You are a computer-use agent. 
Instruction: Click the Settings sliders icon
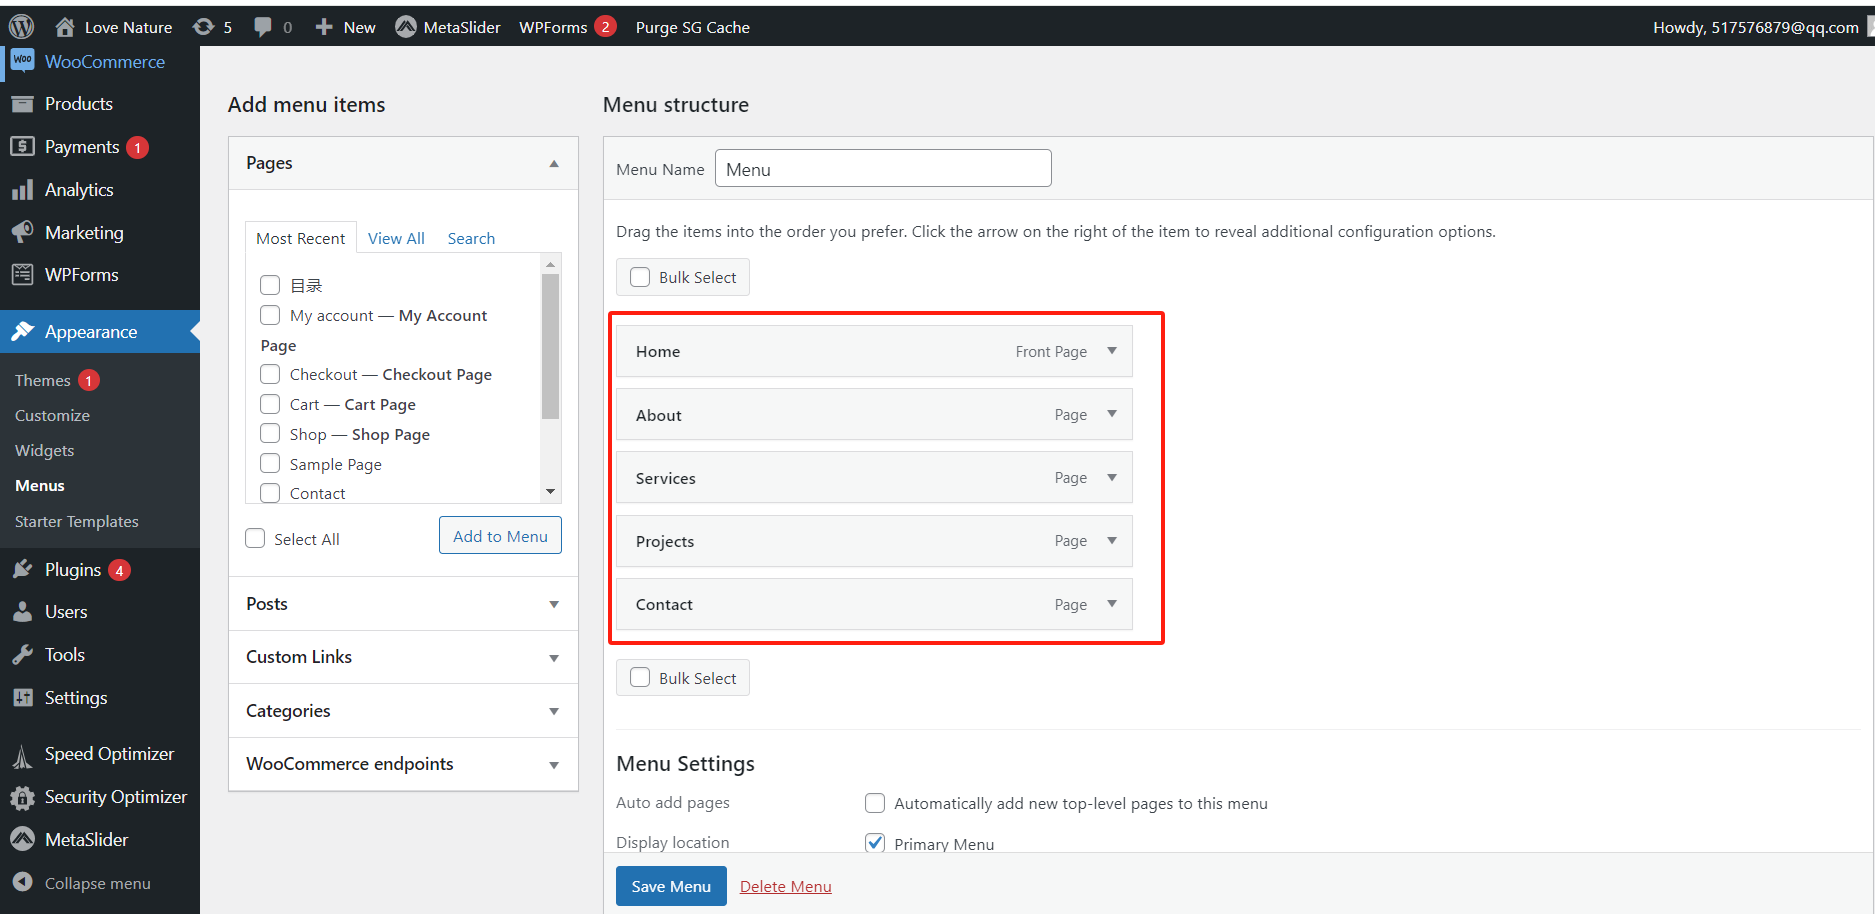(22, 698)
